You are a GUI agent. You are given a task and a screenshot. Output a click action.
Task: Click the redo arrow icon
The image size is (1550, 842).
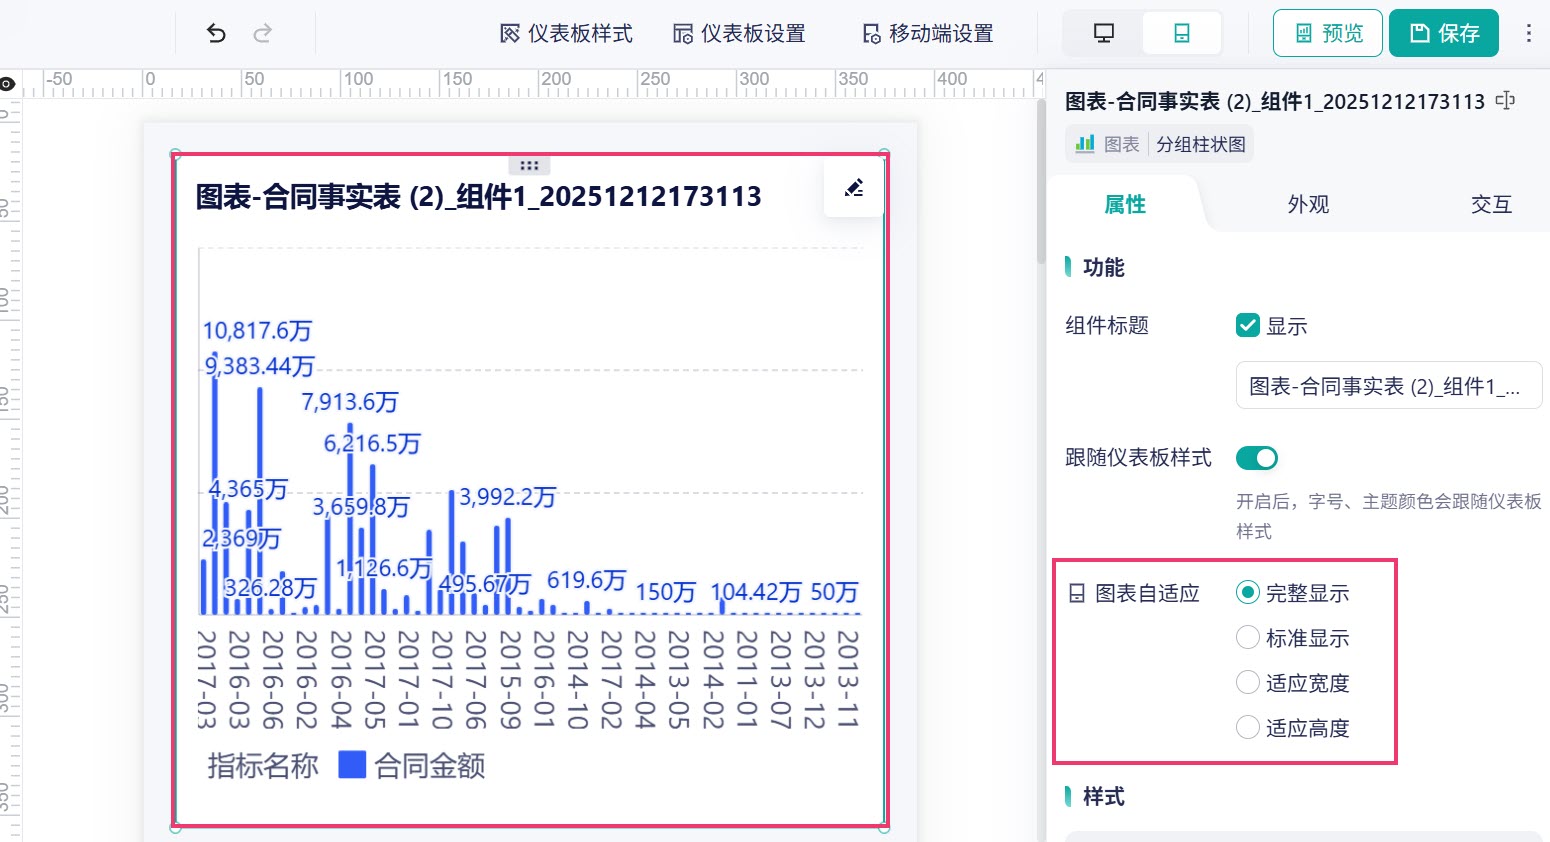(262, 33)
